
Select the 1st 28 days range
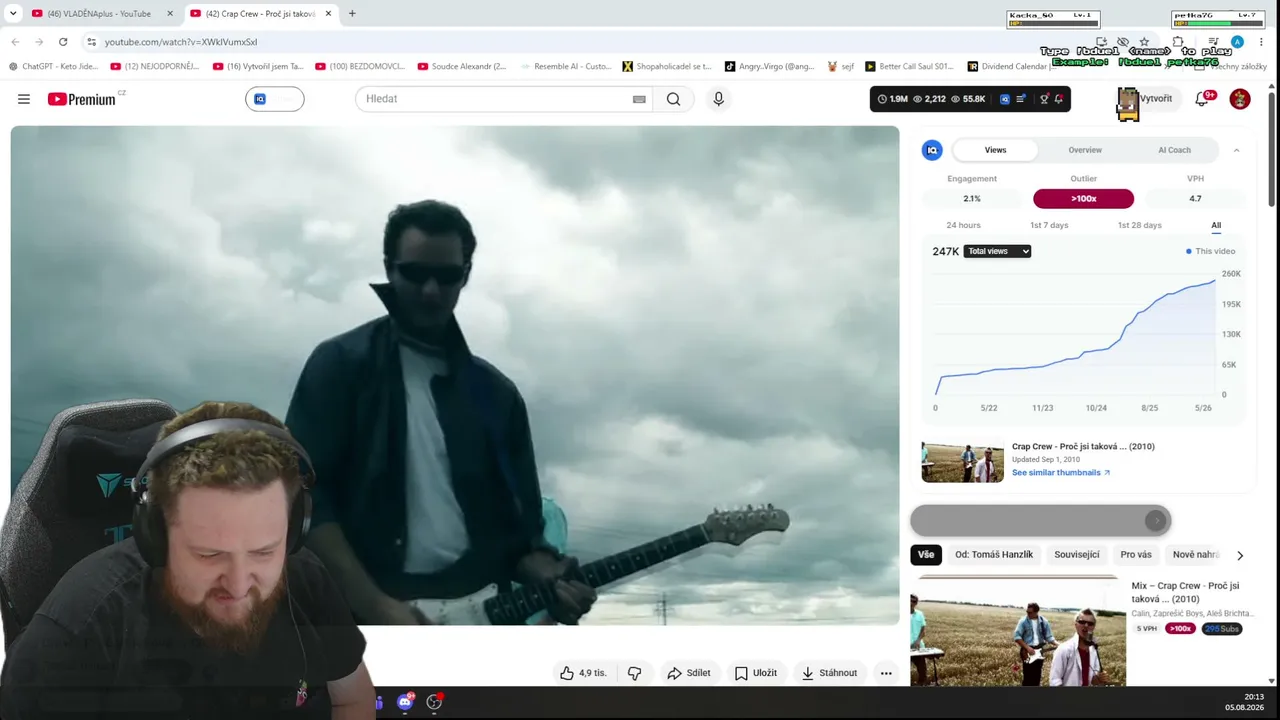(x=1139, y=225)
